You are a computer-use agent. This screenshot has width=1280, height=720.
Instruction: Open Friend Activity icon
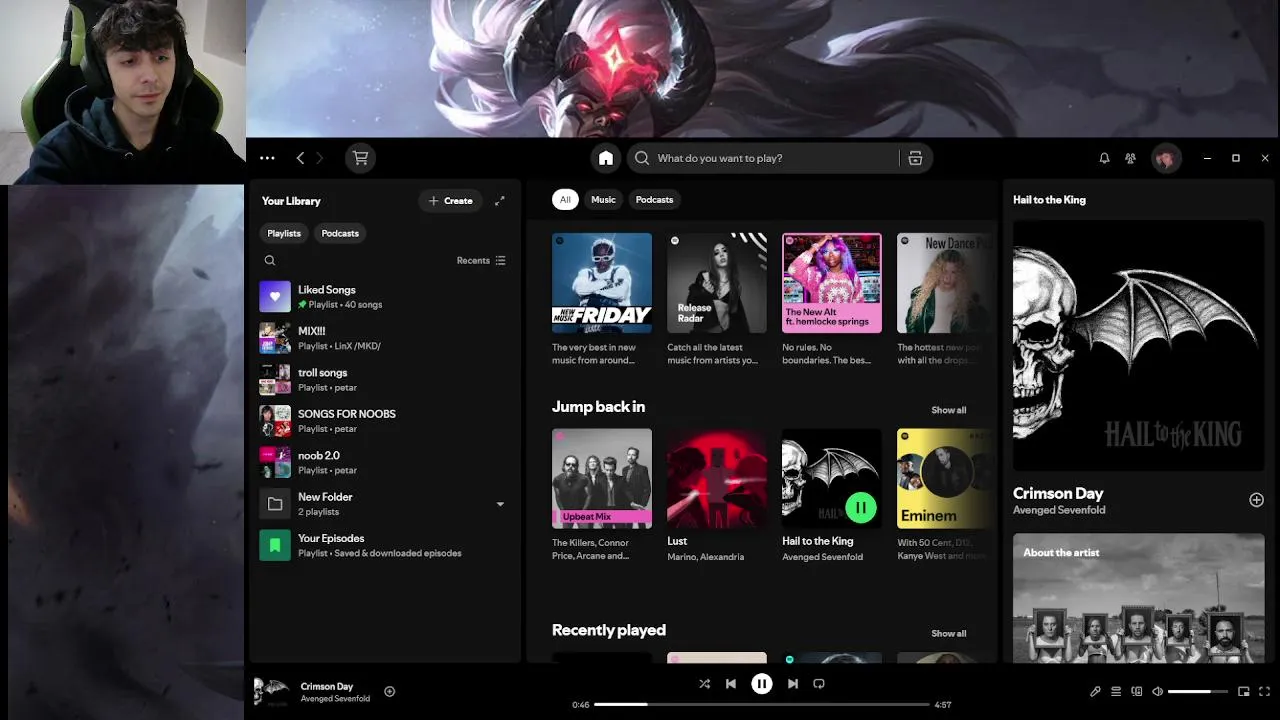[1130, 158]
